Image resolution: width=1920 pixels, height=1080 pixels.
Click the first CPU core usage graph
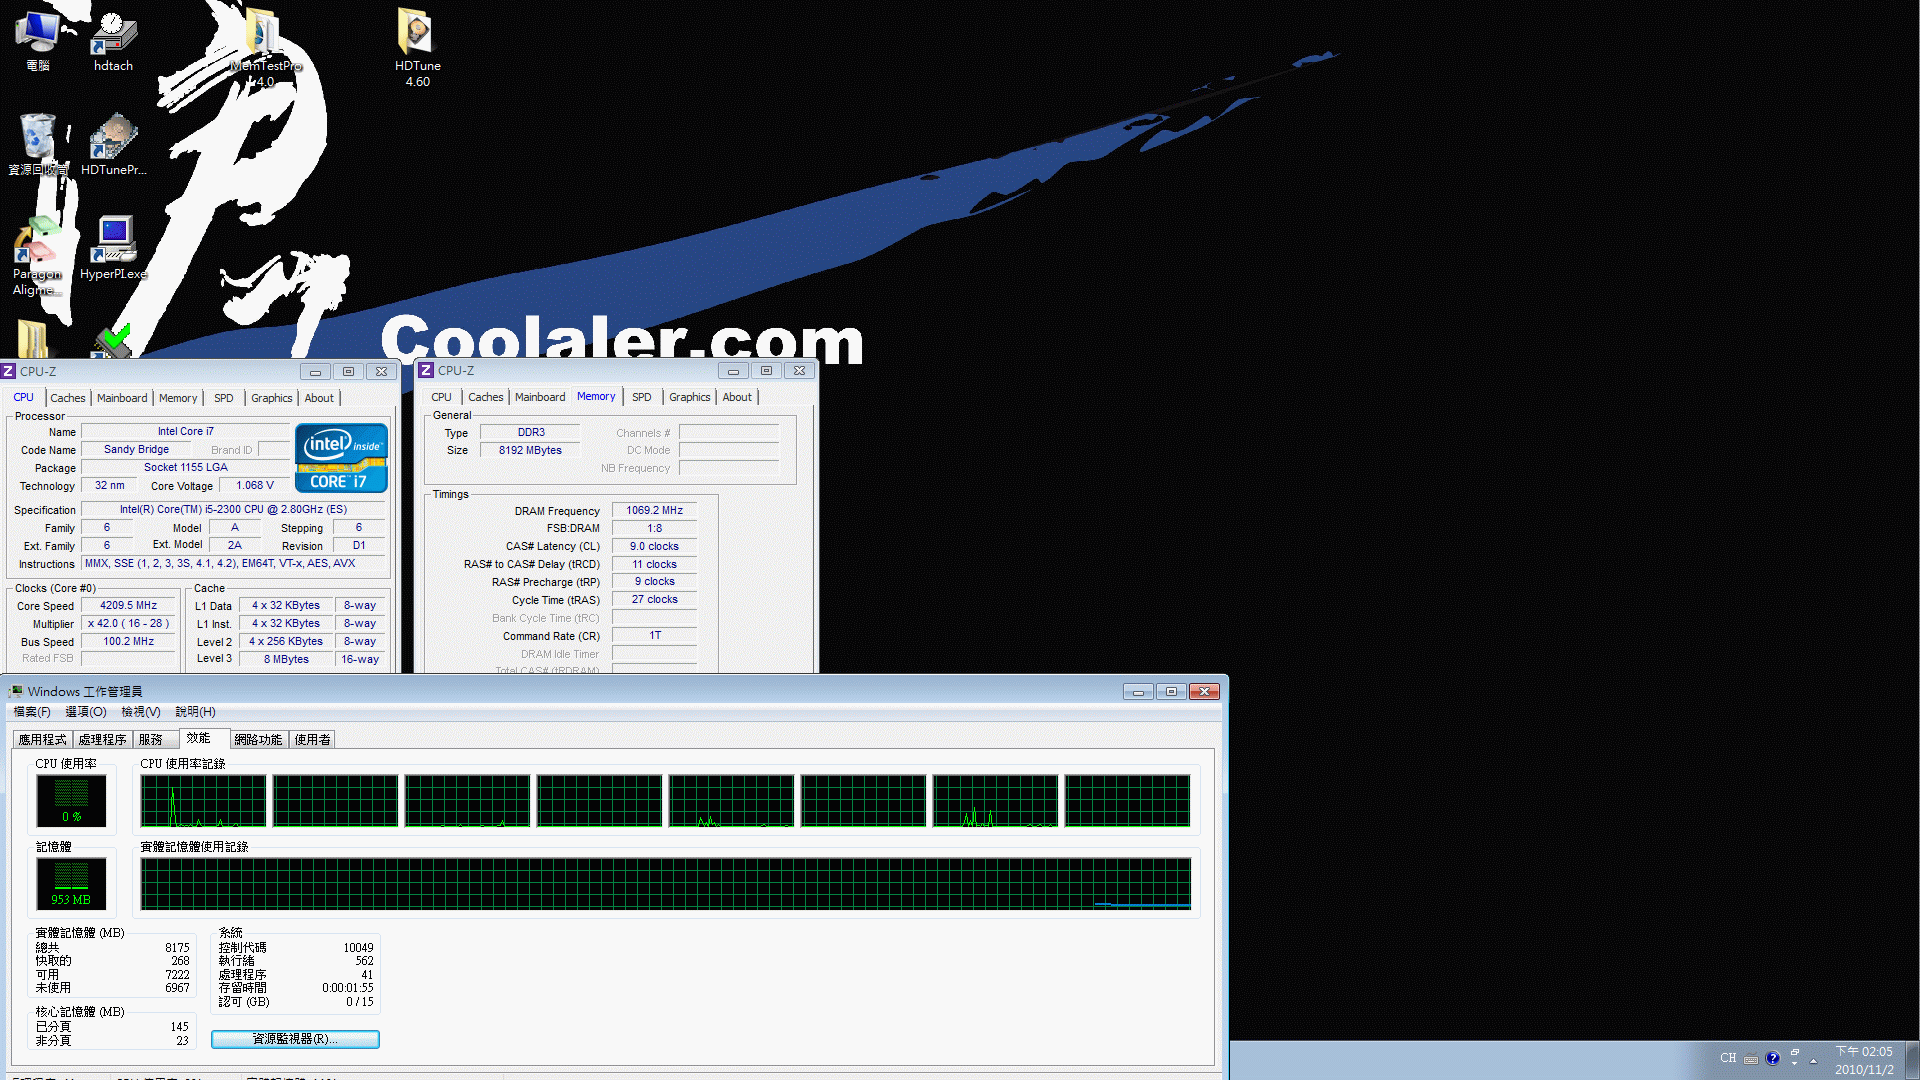click(203, 801)
